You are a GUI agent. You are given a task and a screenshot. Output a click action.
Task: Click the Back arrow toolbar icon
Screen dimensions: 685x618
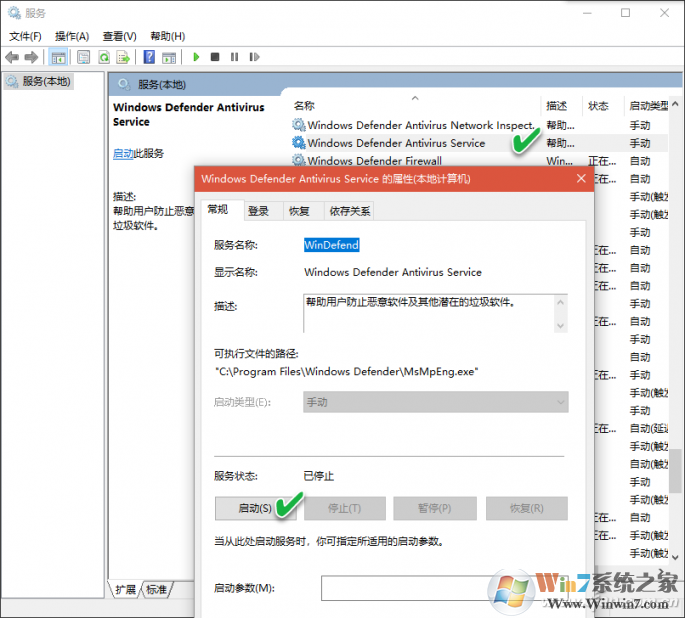[x=12, y=57]
